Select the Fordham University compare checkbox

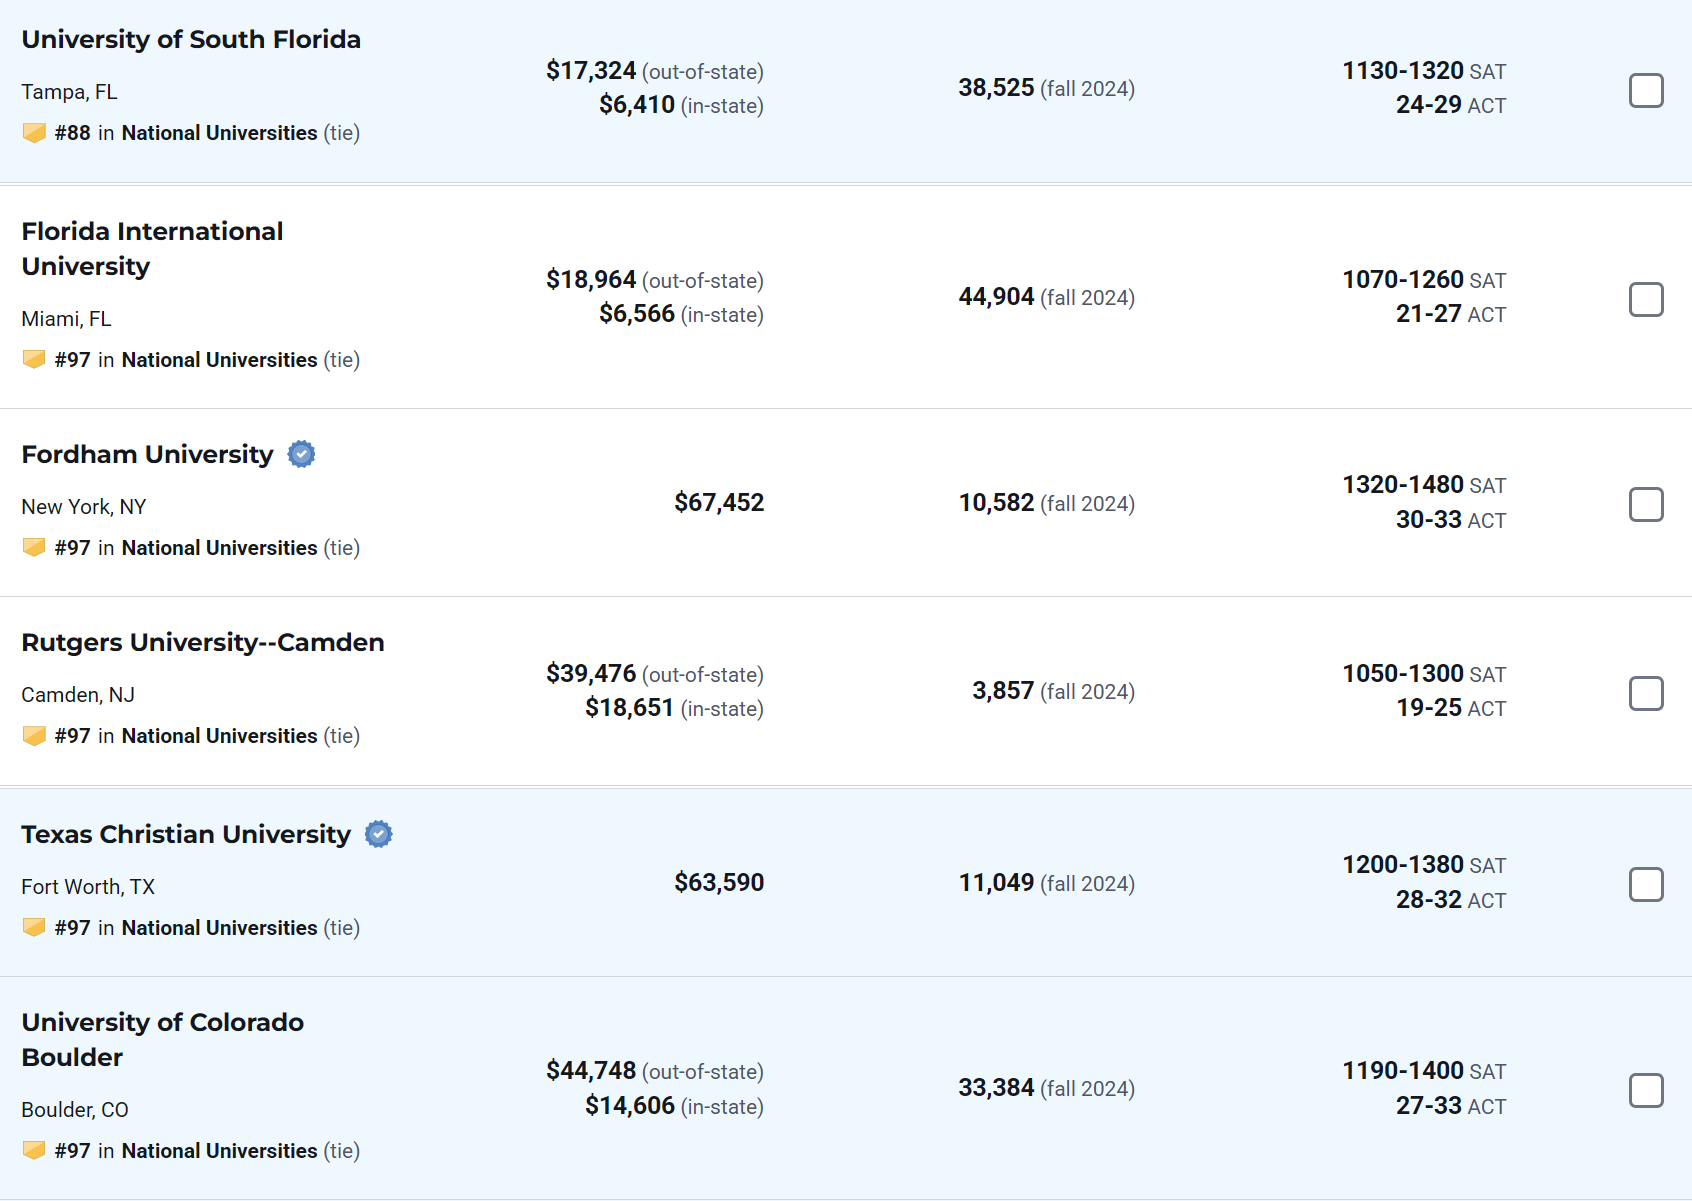1645,505
